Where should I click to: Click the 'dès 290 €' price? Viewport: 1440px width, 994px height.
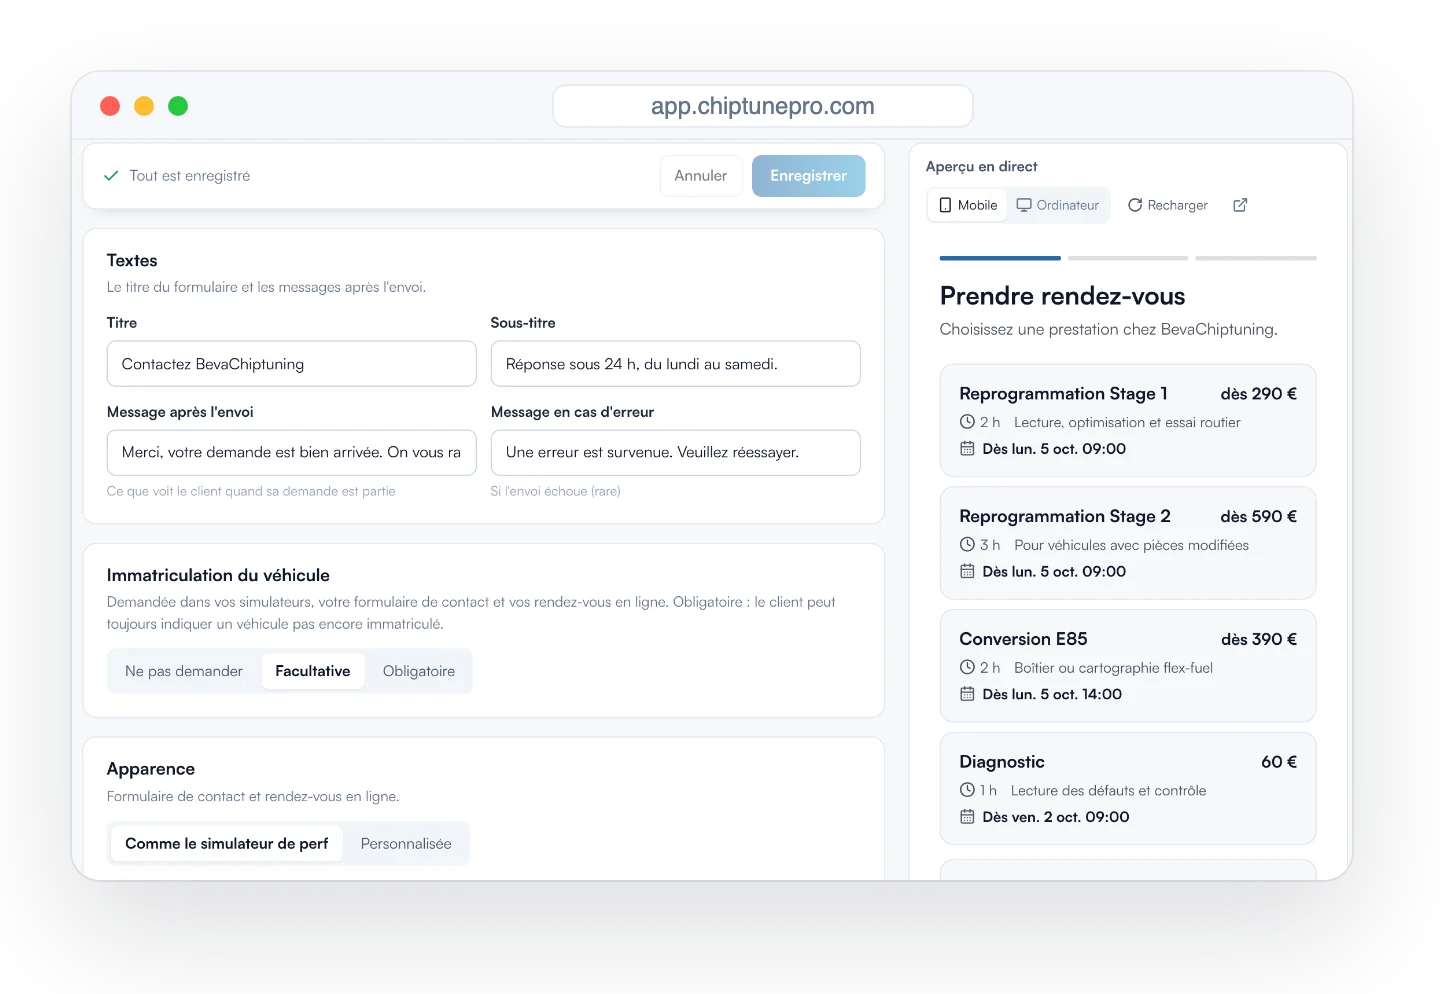coord(1259,394)
